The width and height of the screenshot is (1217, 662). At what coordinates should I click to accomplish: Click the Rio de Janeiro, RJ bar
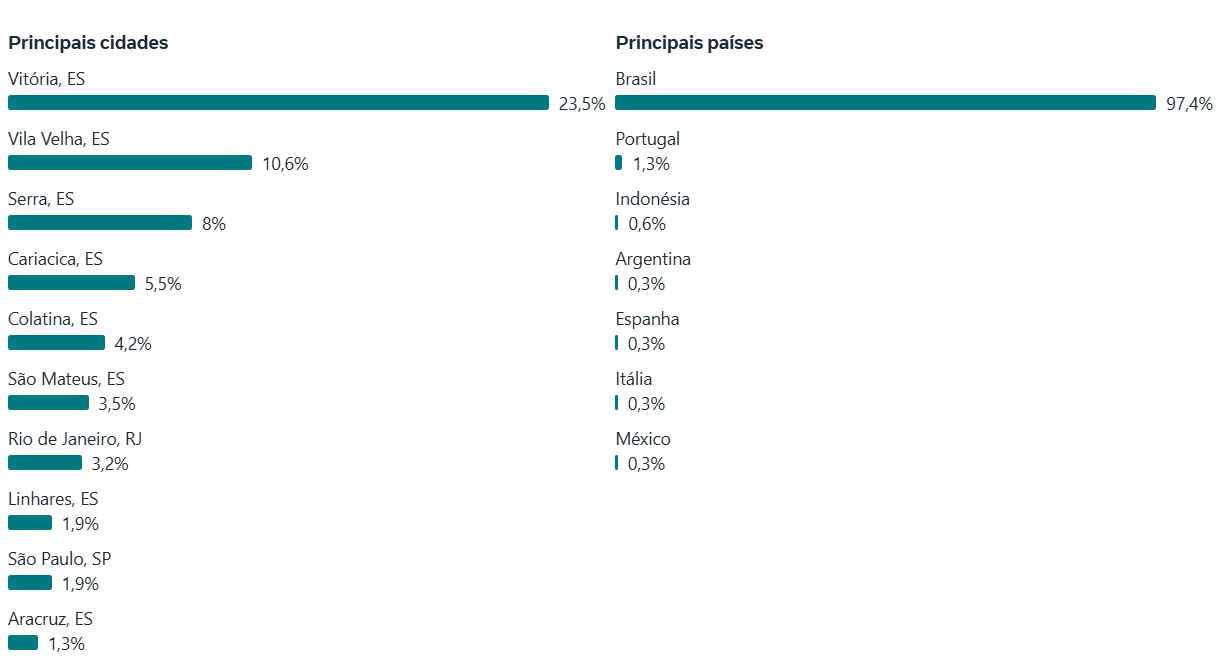45,463
